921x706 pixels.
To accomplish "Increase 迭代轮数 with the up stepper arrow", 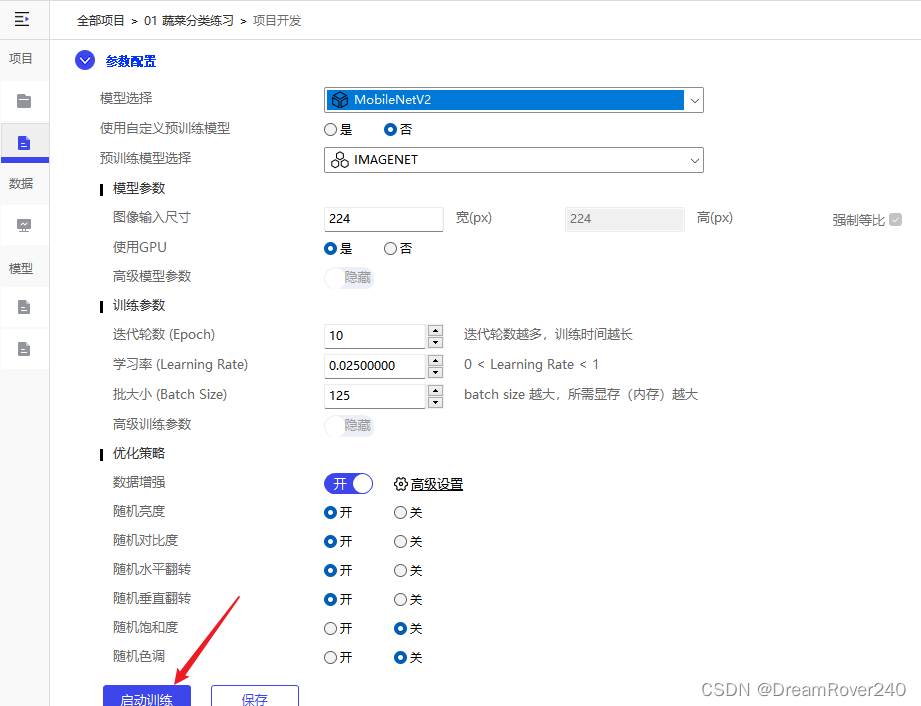I will point(434,331).
